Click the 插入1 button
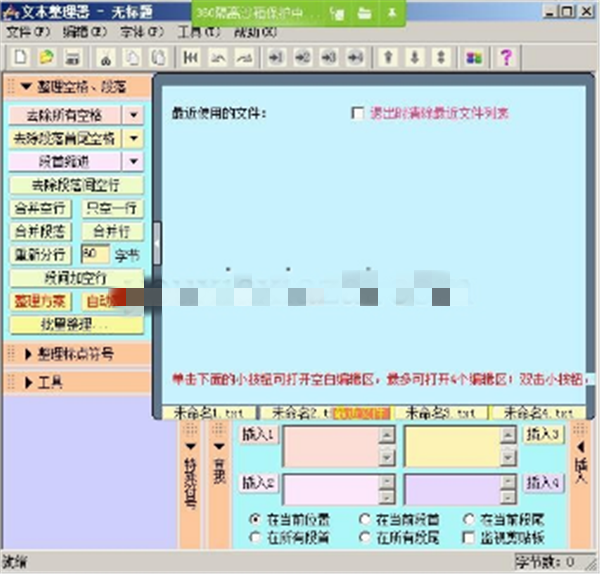Viewport: 600px width, 574px height. click(x=259, y=435)
